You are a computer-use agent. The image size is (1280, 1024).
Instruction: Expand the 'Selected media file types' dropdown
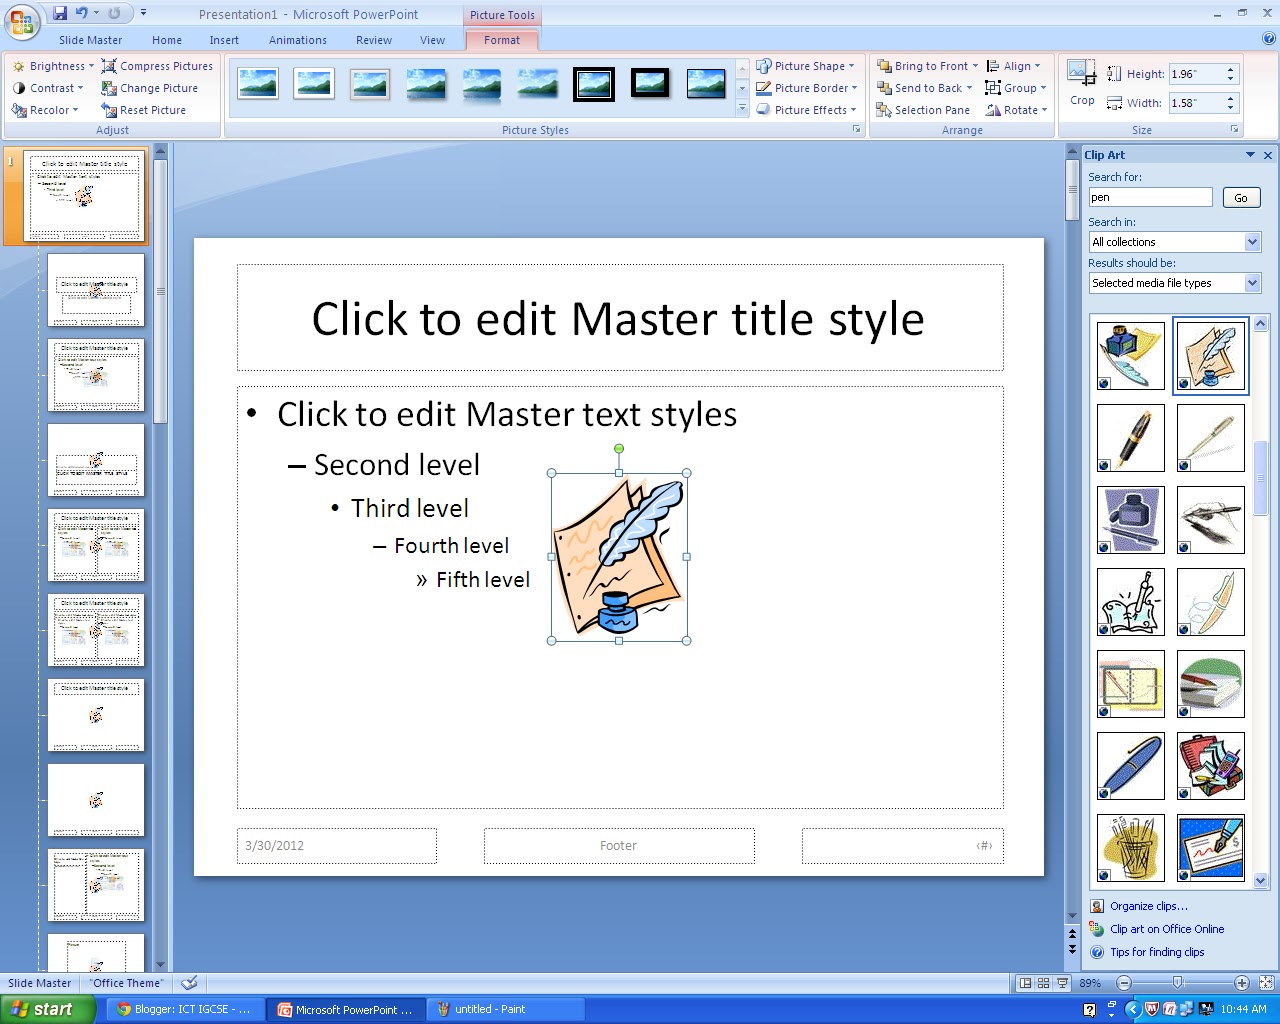(x=1253, y=282)
